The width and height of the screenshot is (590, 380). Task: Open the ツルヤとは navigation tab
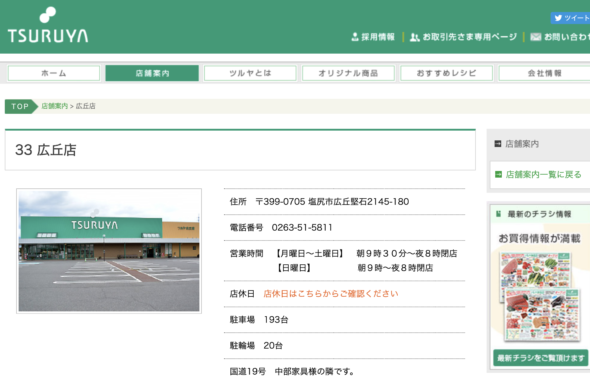coord(250,73)
